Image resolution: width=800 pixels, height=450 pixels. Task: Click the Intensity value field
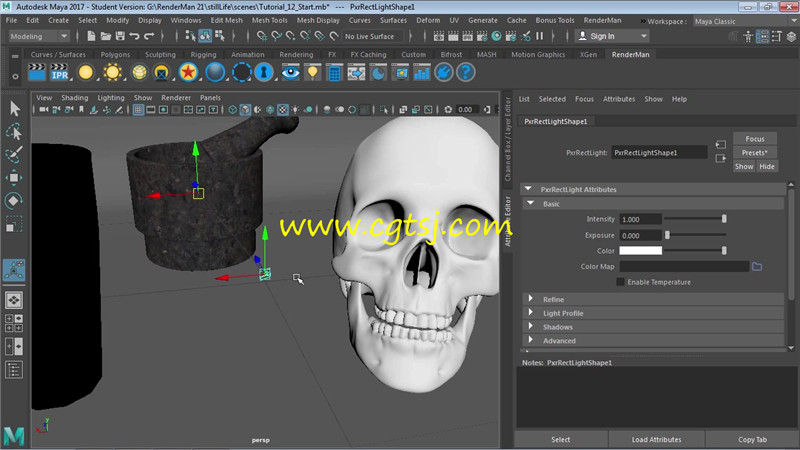[640, 219]
